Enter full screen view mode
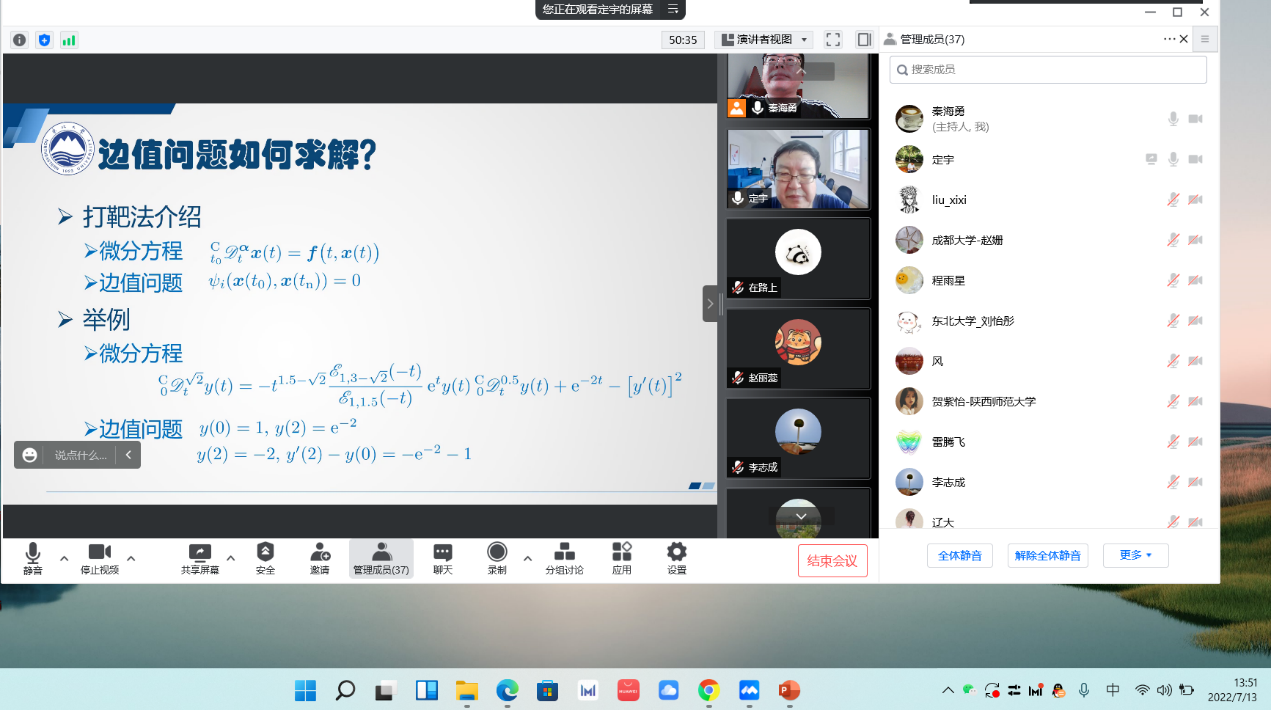Screen dimensions: 1271x710 (x=833, y=40)
